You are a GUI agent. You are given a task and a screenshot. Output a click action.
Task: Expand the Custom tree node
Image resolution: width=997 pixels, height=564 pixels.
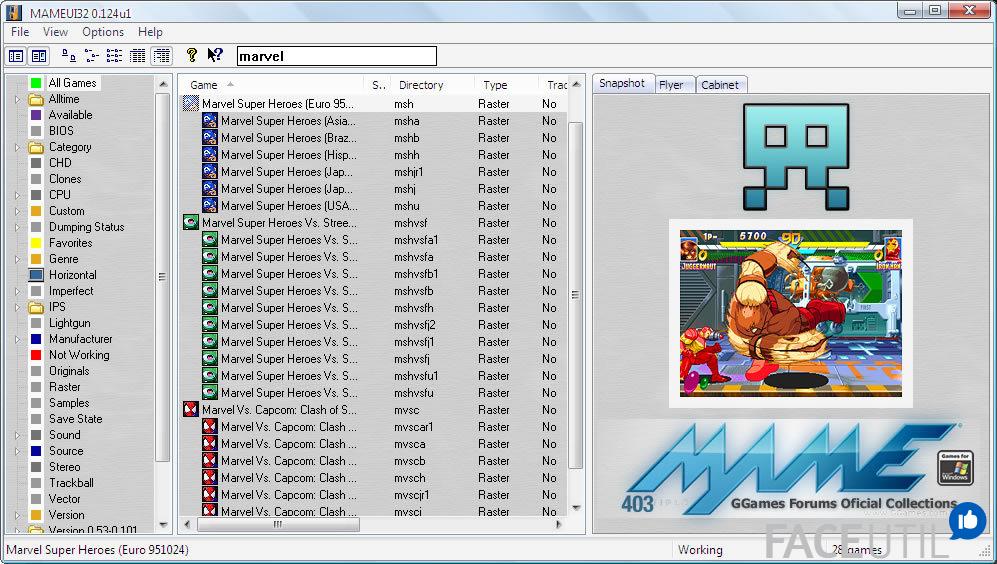pyautogui.click(x=17, y=211)
